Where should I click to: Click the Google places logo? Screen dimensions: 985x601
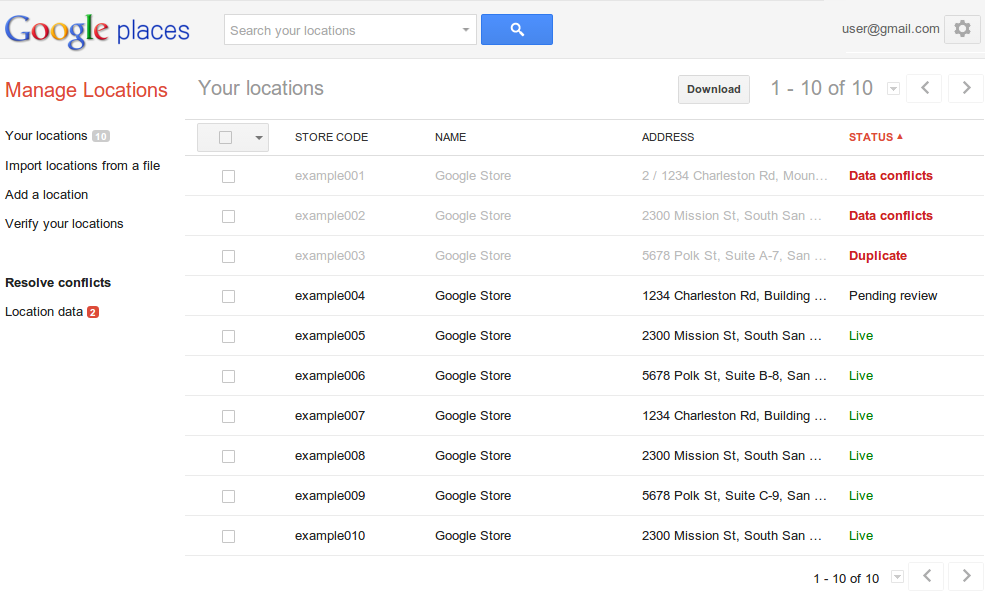coord(97,30)
